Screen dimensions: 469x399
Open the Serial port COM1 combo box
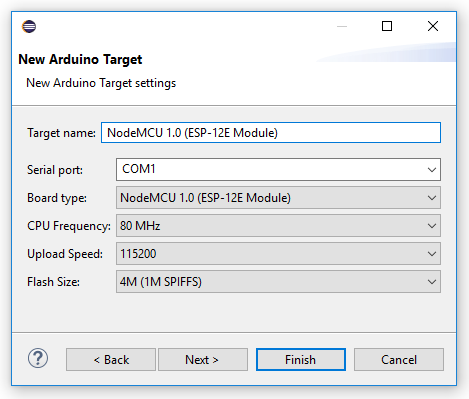click(x=278, y=169)
